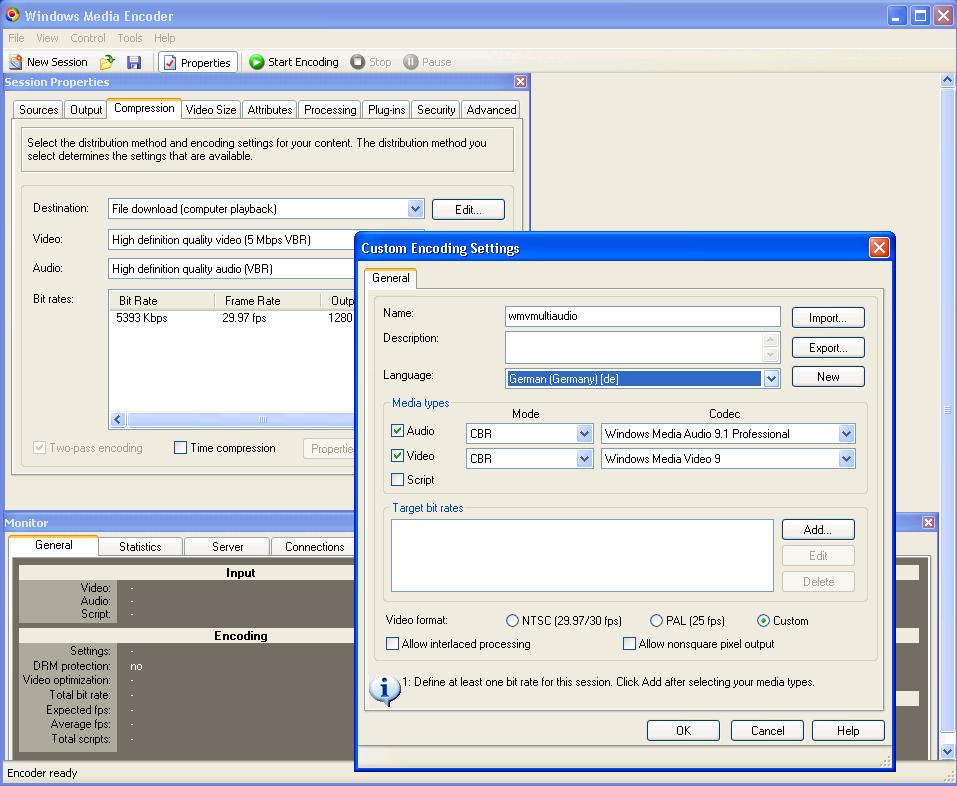Screen dimensions: 957x786
Task: Open the Help menu
Action: 165,38
